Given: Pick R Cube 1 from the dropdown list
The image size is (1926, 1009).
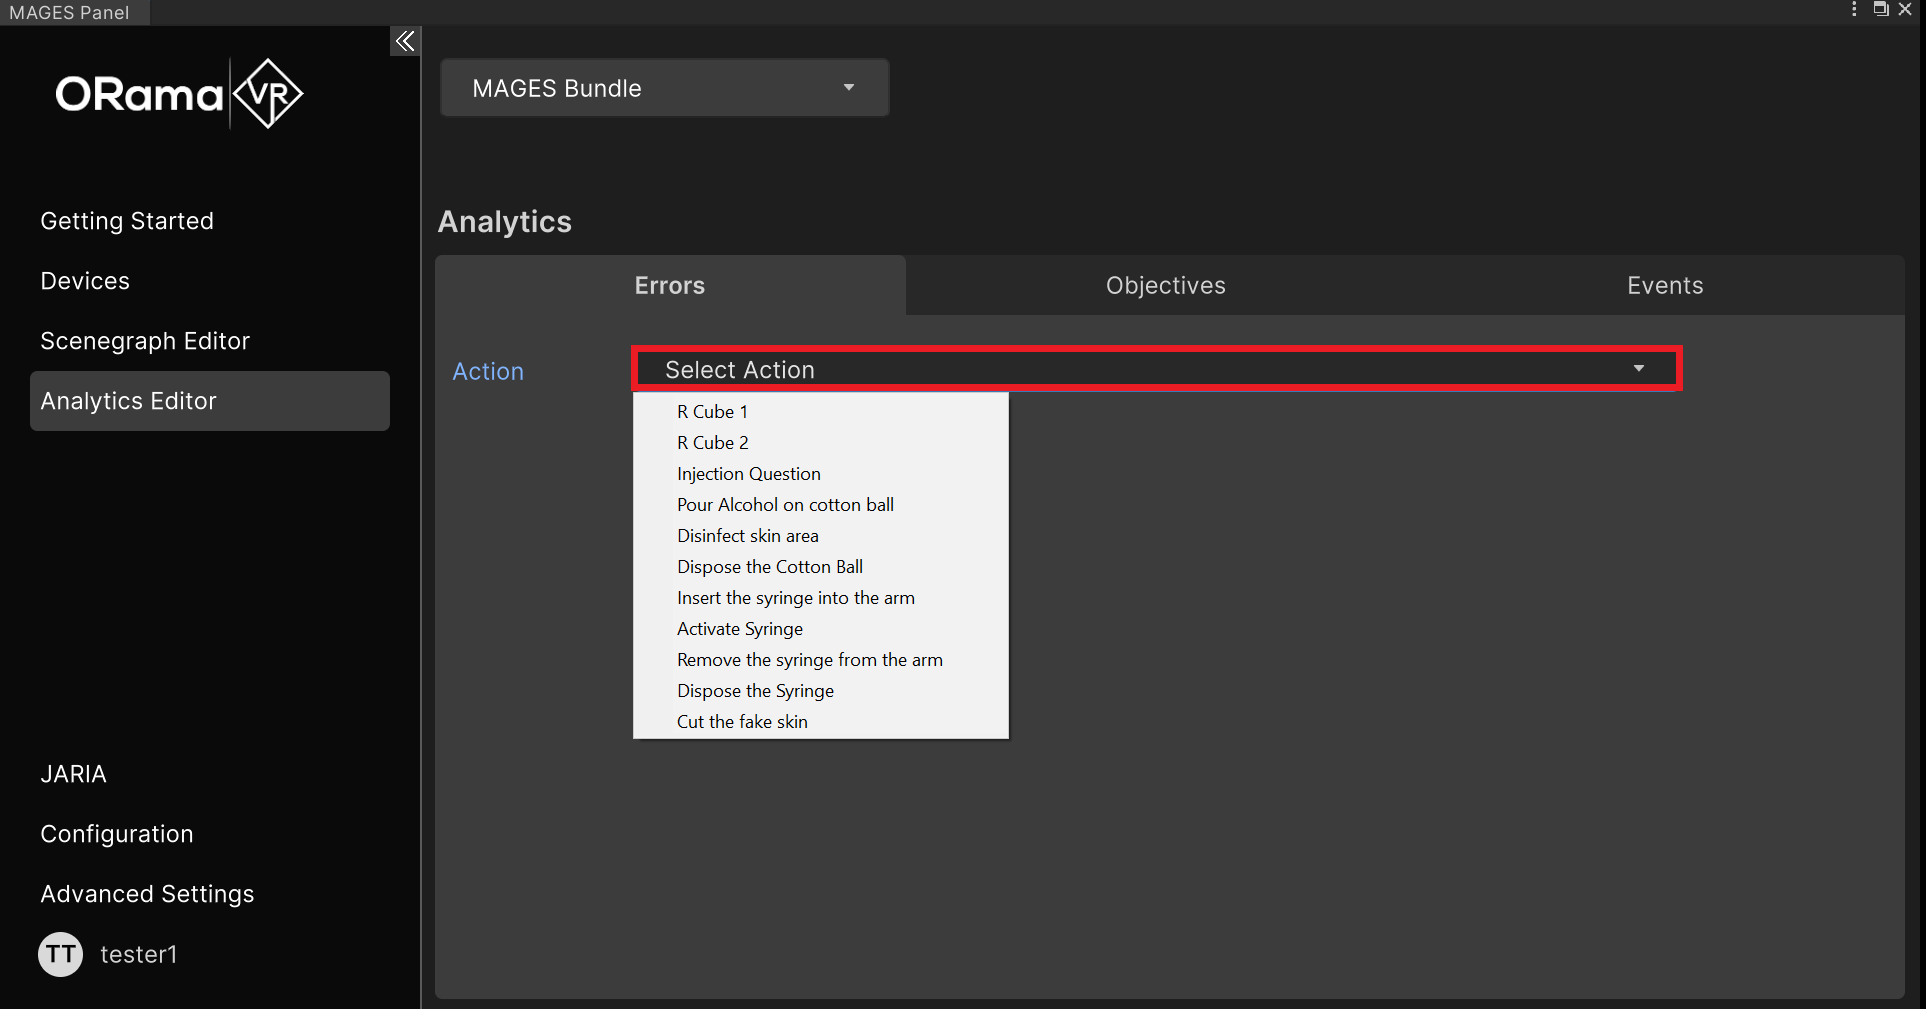Looking at the screenshot, I should [x=712, y=411].
